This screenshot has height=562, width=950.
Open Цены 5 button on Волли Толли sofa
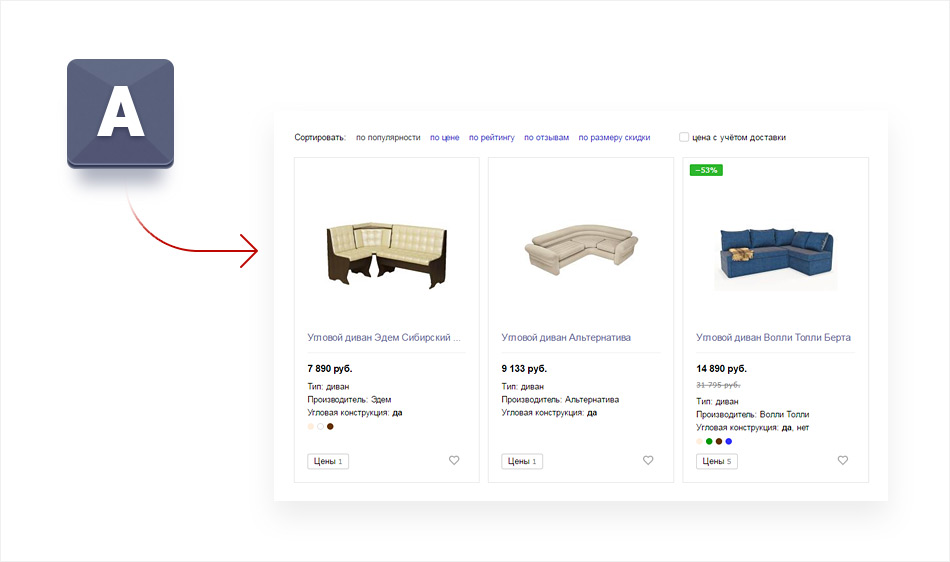click(717, 461)
